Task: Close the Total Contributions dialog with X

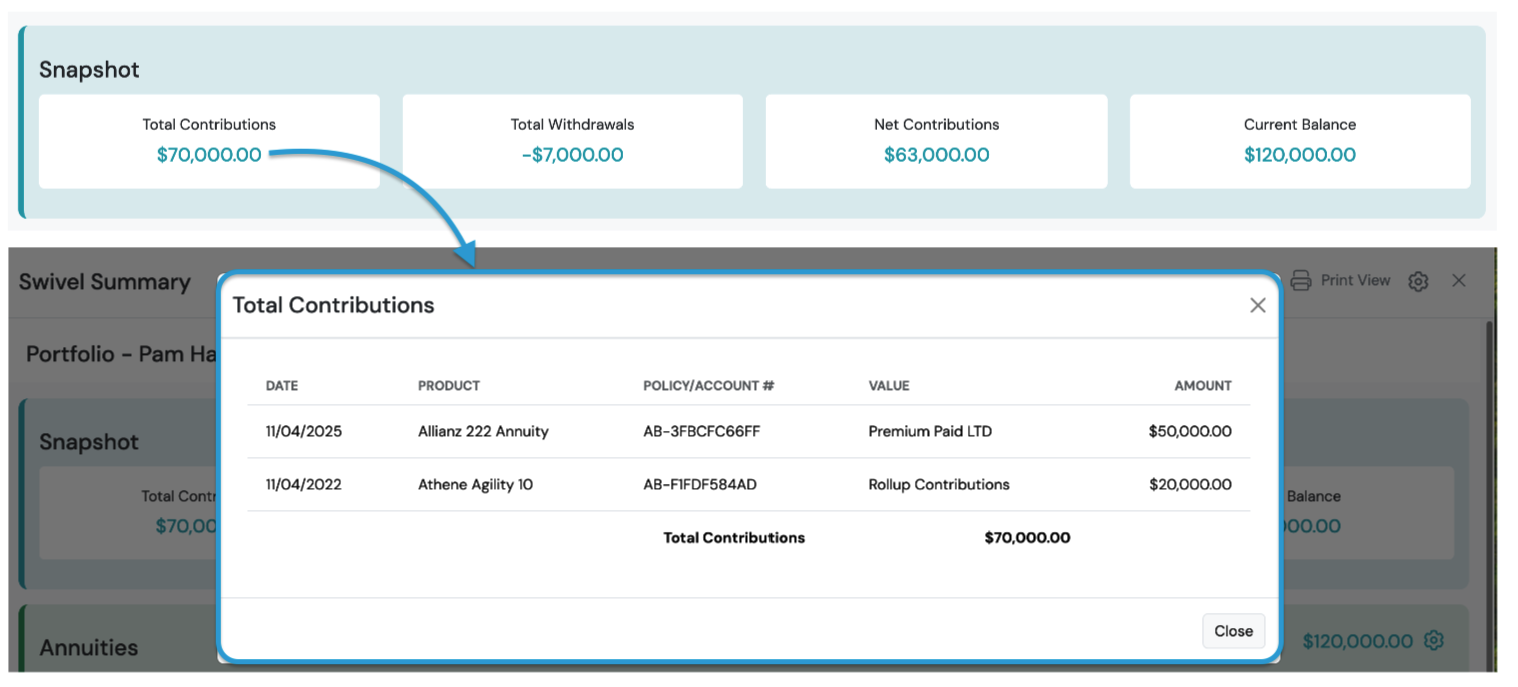Action: (1257, 306)
